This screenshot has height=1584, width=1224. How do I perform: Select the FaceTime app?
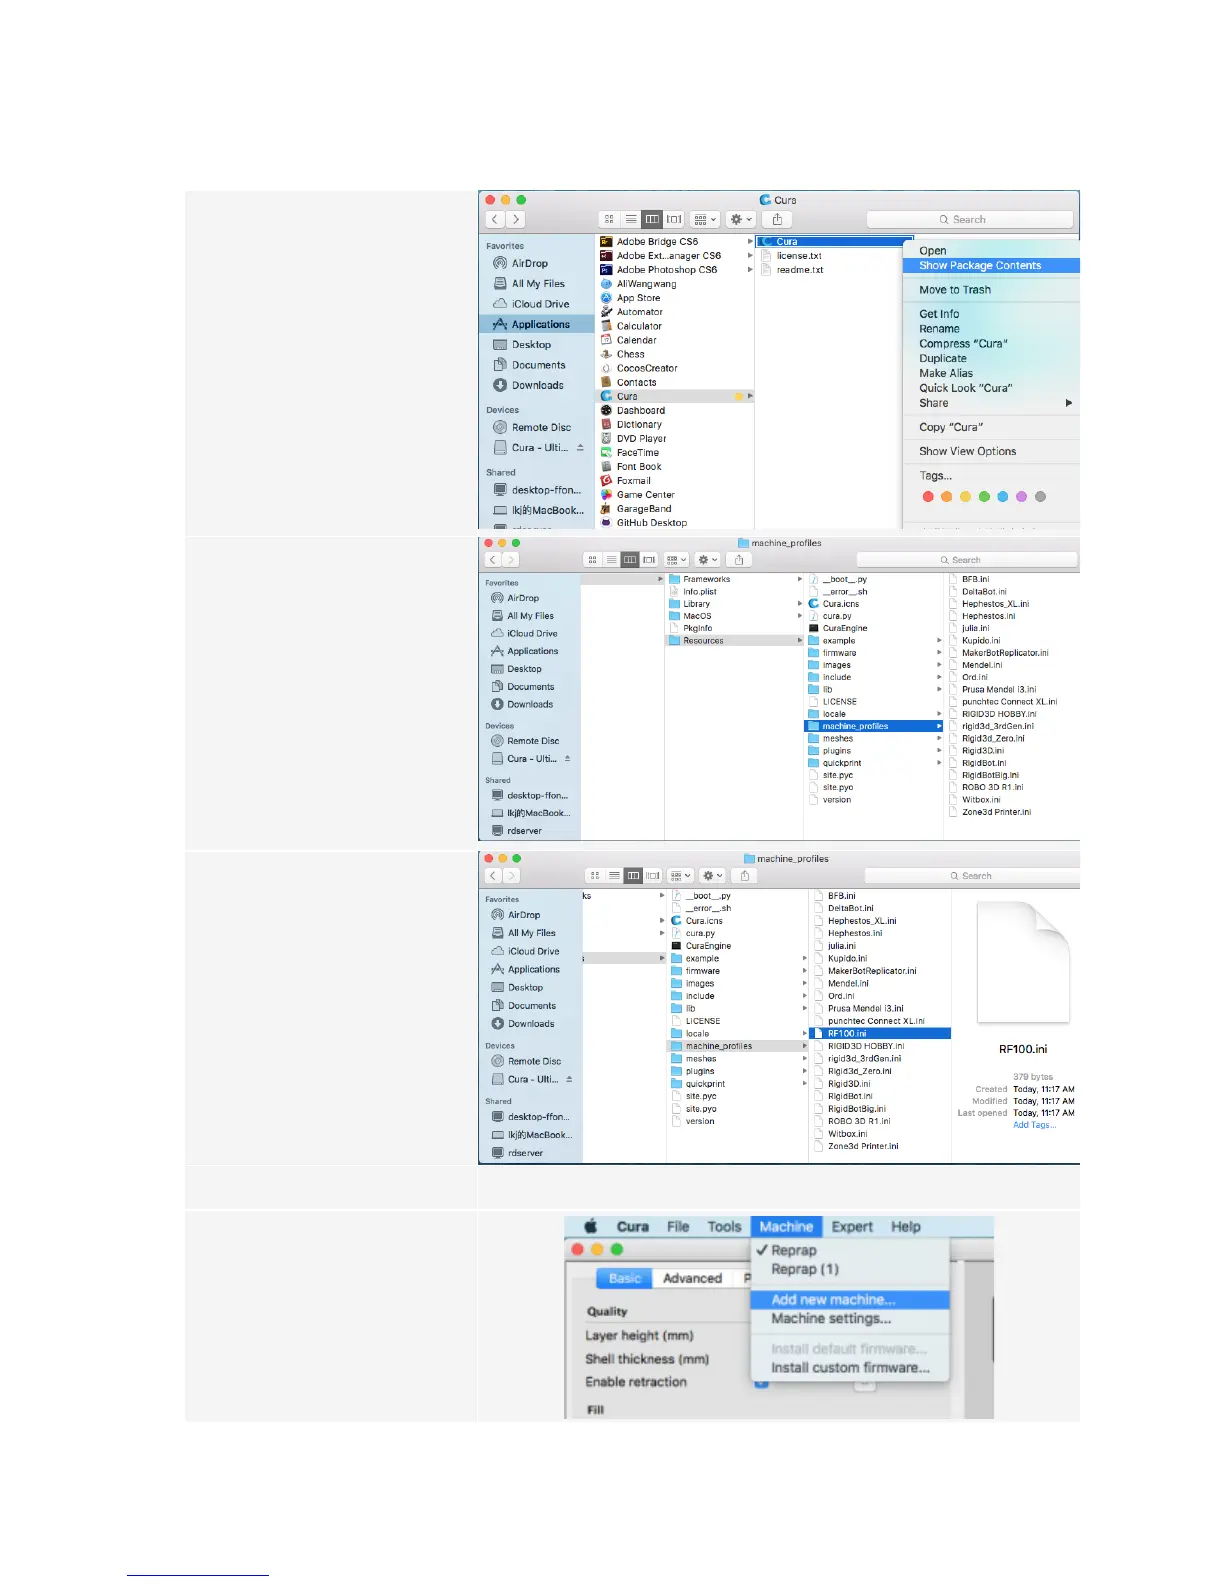637,452
